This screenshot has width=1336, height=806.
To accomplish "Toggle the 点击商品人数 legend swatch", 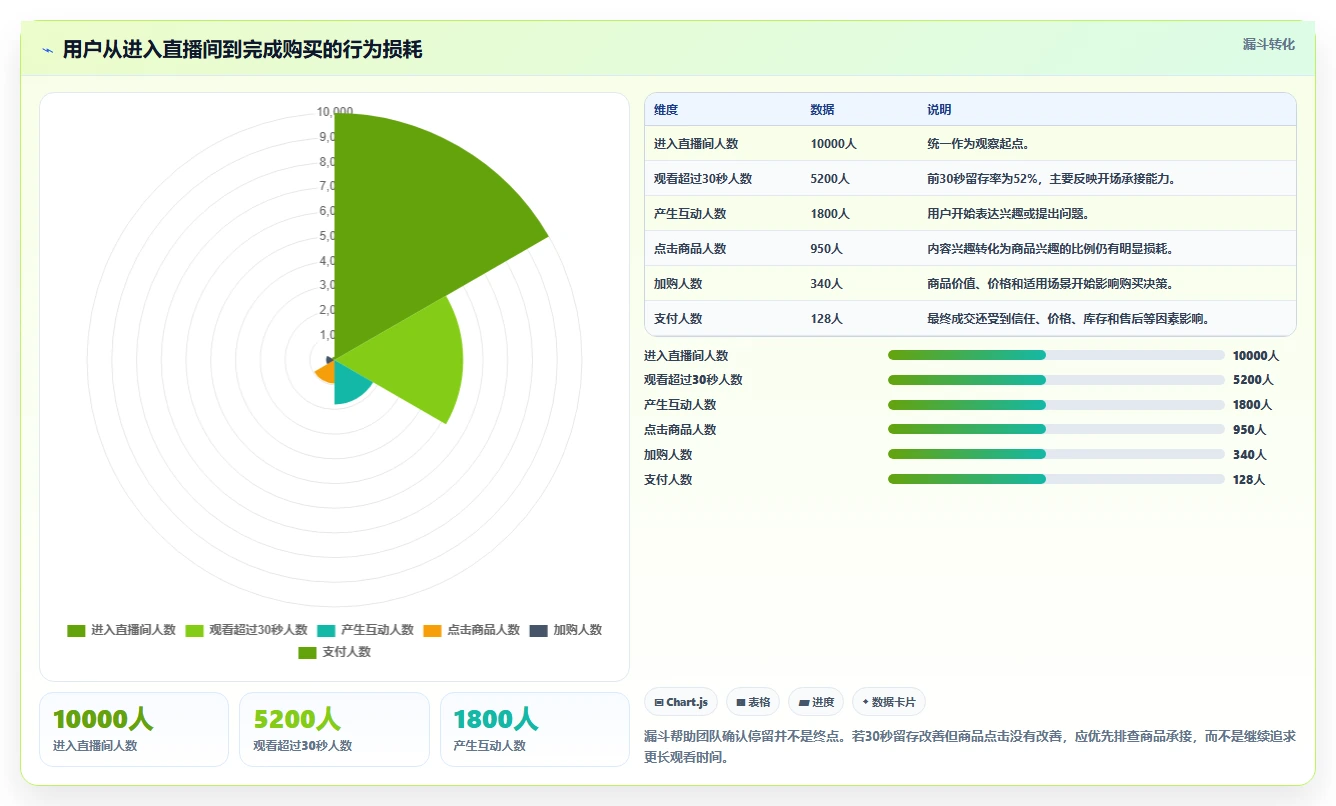I will (x=432, y=630).
